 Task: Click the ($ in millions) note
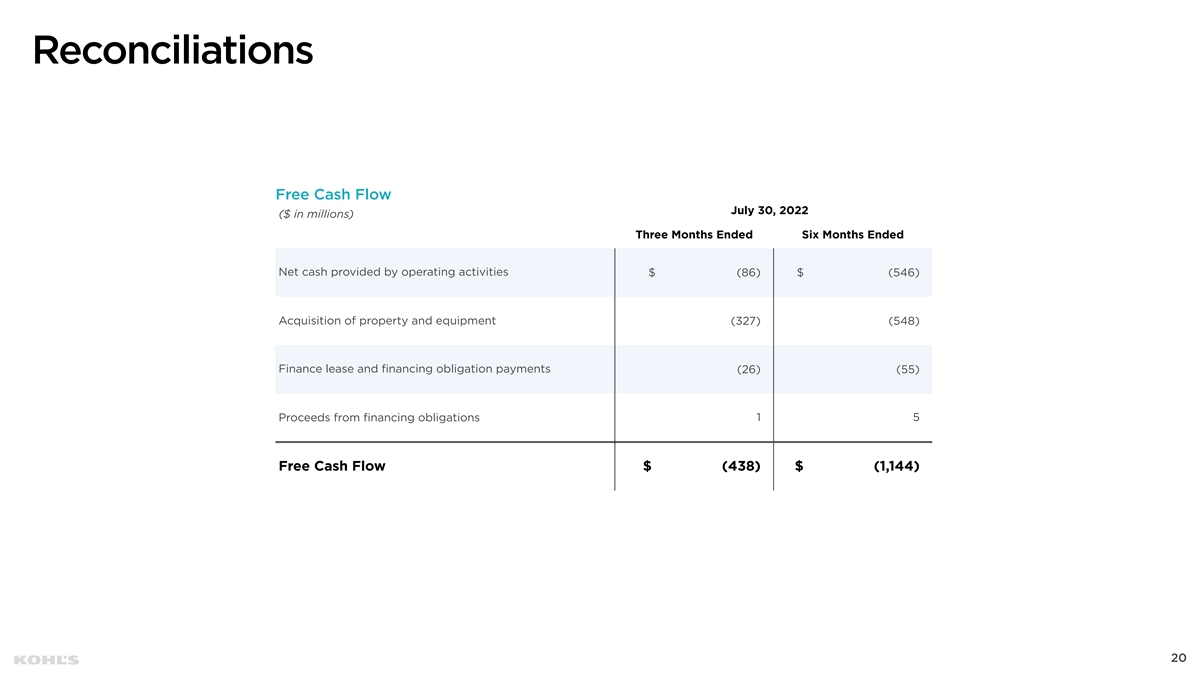coord(316,214)
